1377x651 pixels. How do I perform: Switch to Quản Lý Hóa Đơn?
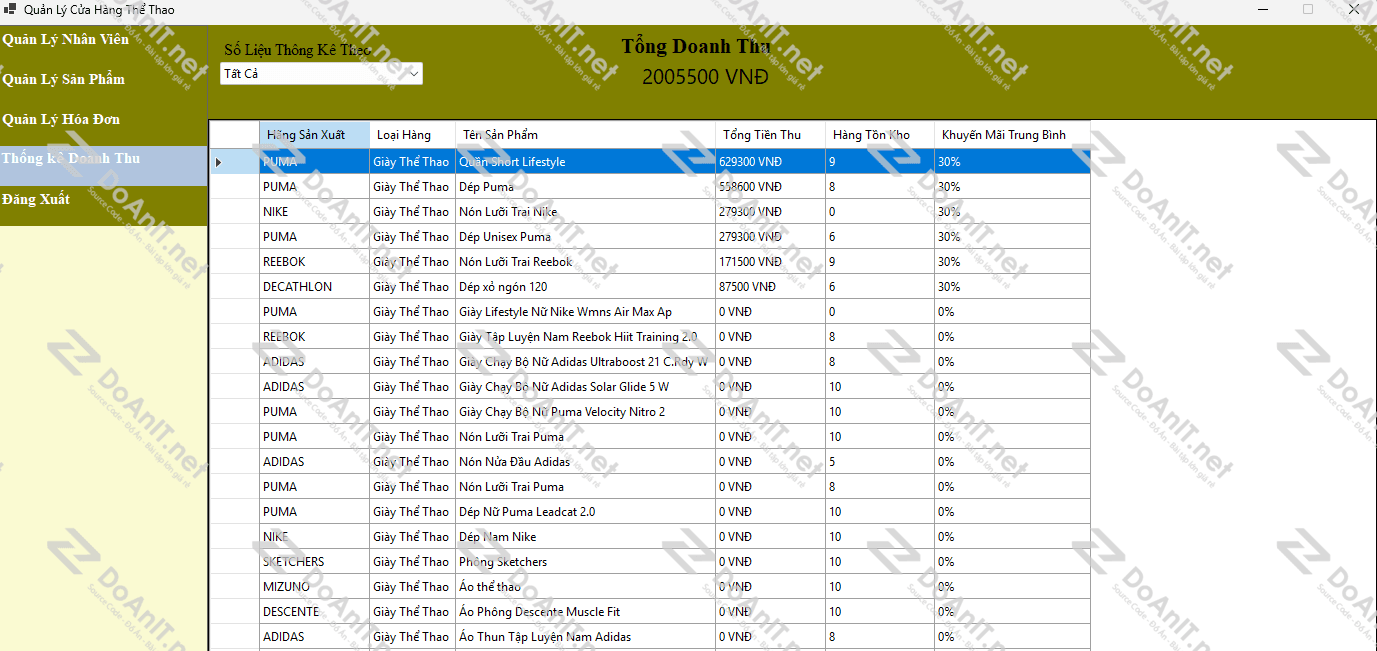pyautogui.click(x=104, y=120)
